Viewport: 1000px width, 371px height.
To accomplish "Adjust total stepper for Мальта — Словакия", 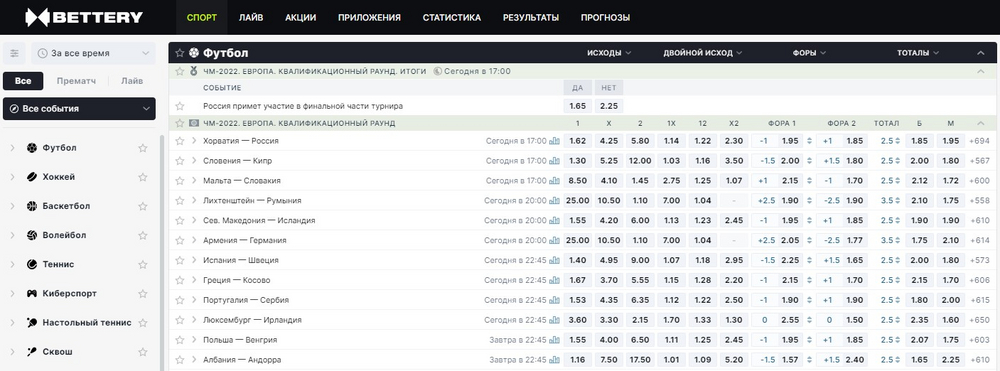I will coord(897,180).
